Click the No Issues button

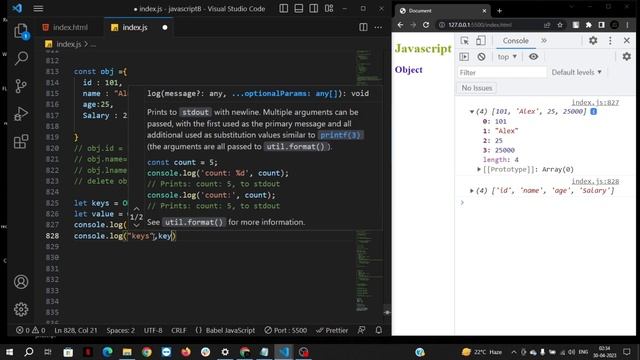[x=476, y=88]
